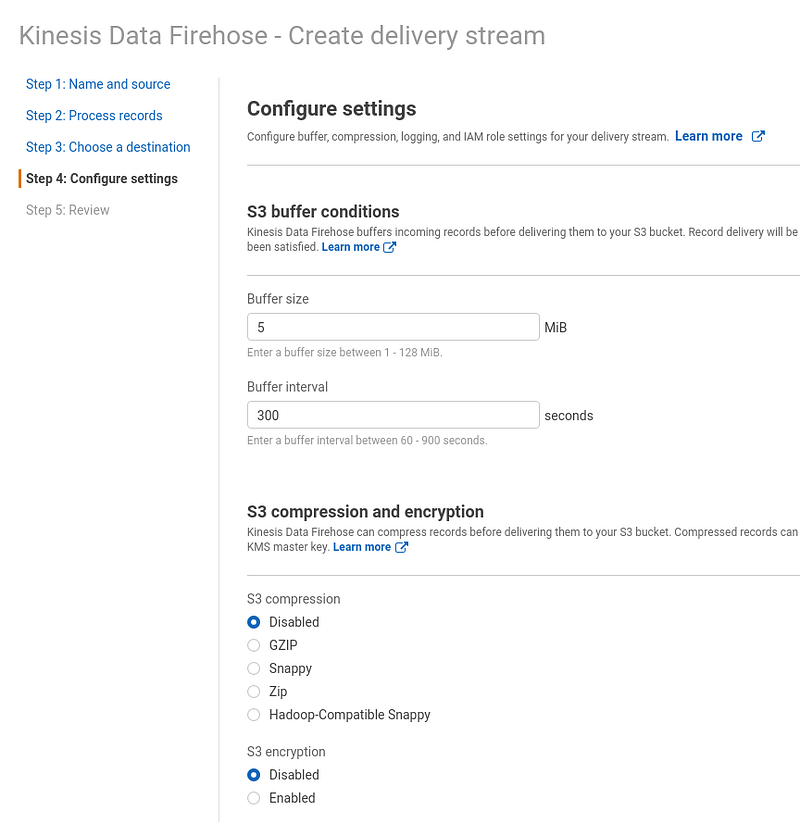Image resolution: width=800 pixels, height=822 pixels.
Task: Click the Buffer interval input field
Action: 393,415
